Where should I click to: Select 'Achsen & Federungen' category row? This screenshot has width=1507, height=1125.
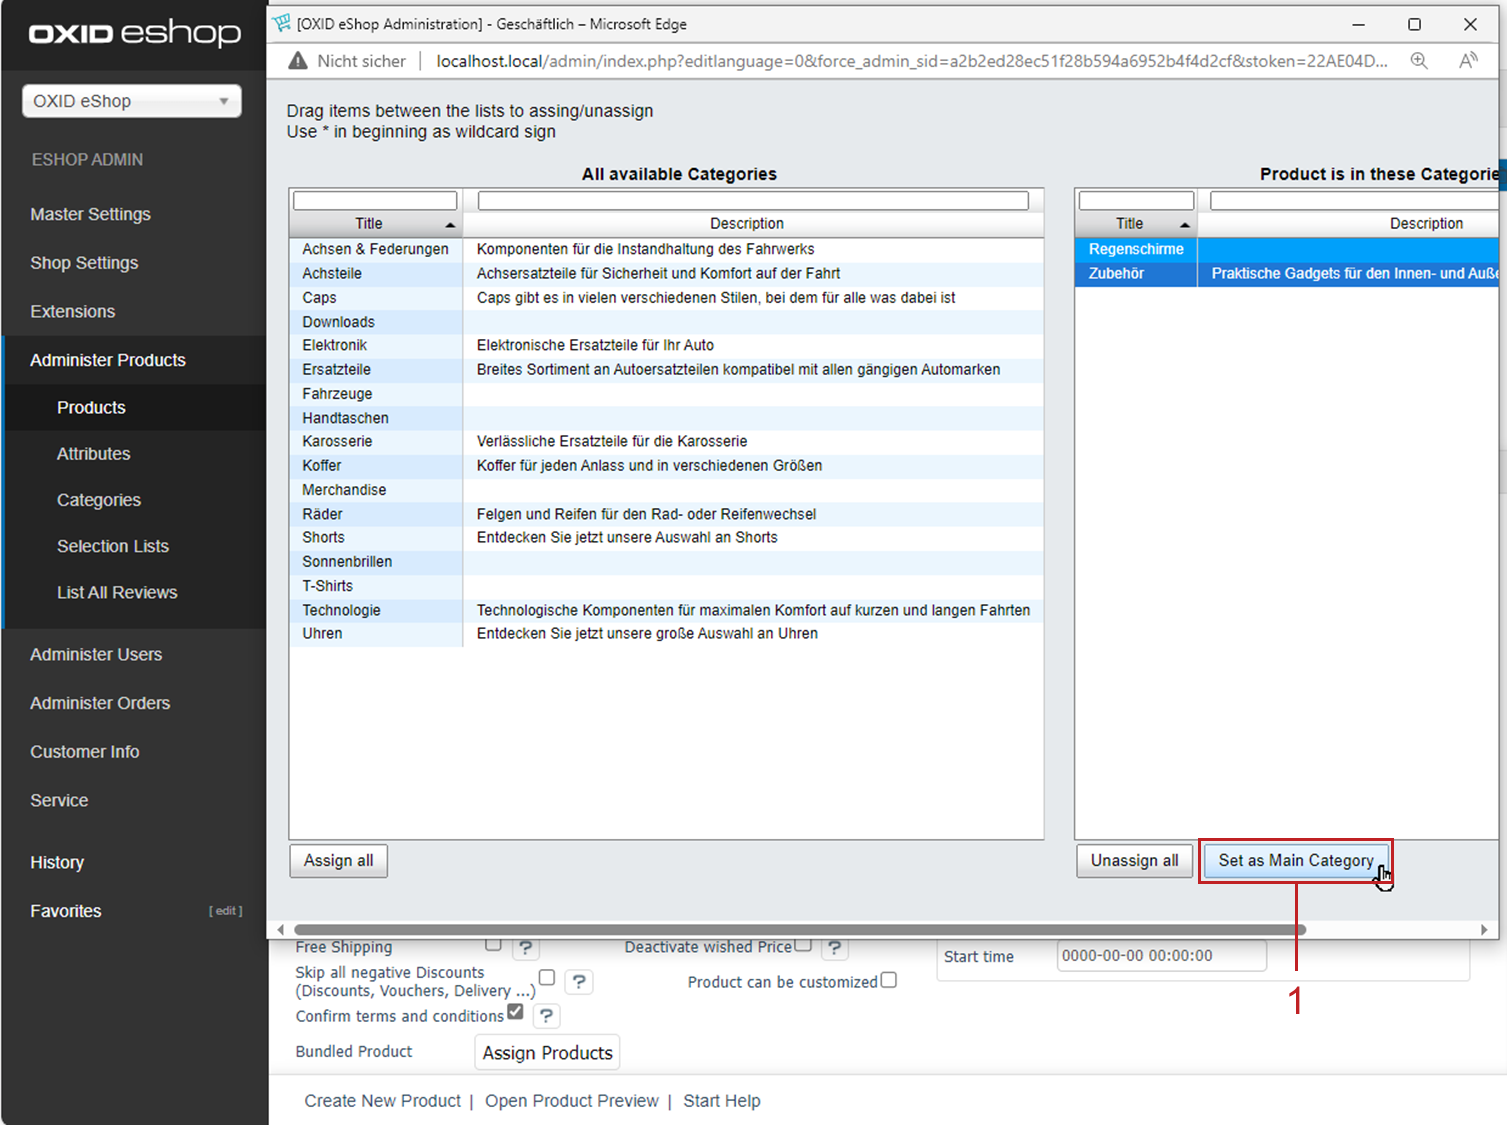pos(666,249)
